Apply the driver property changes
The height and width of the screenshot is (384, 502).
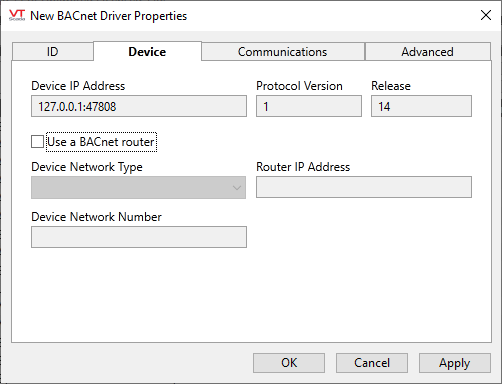coord(455,363)
